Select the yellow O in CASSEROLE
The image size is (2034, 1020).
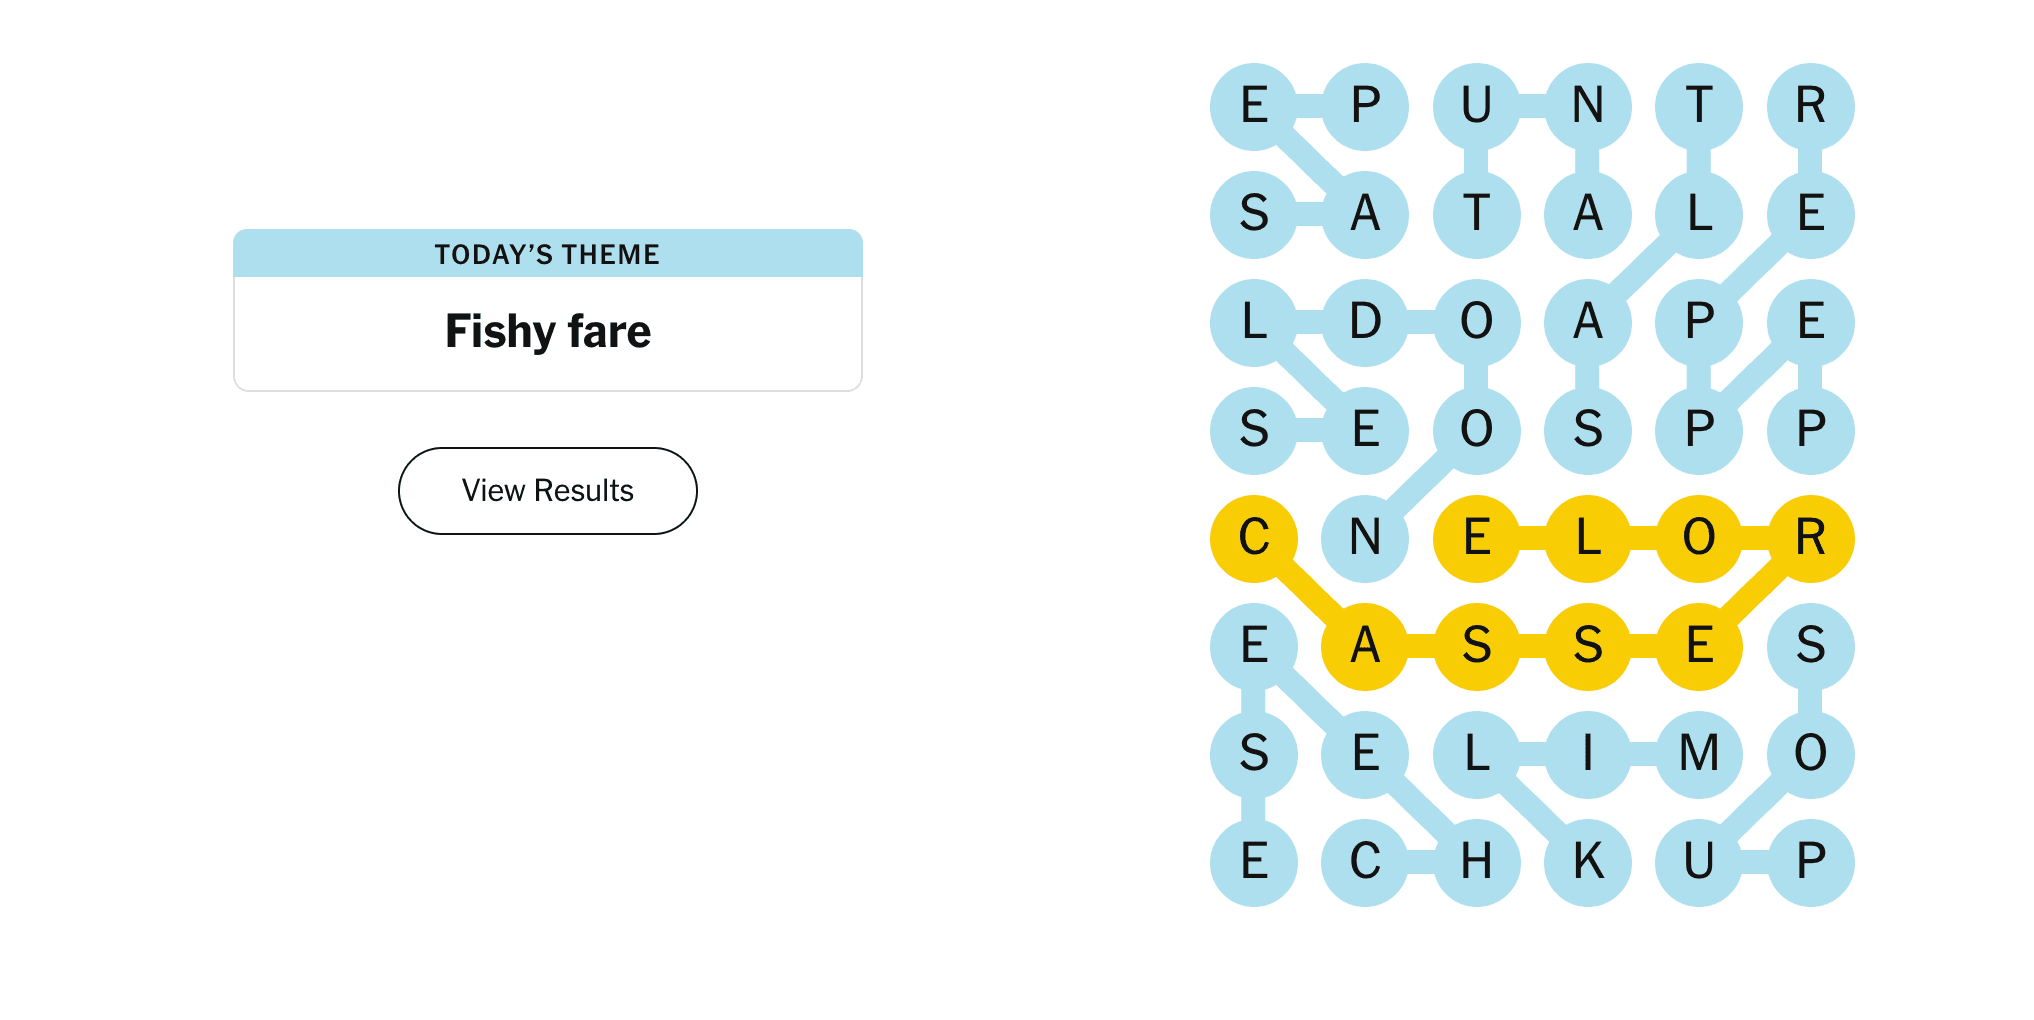point(1699,538)
